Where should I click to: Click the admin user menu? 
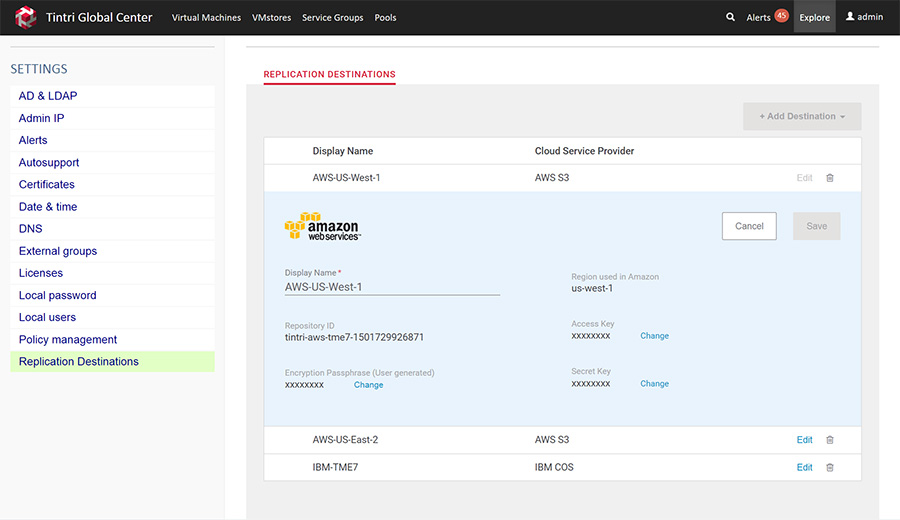click(x=864, y=17)
